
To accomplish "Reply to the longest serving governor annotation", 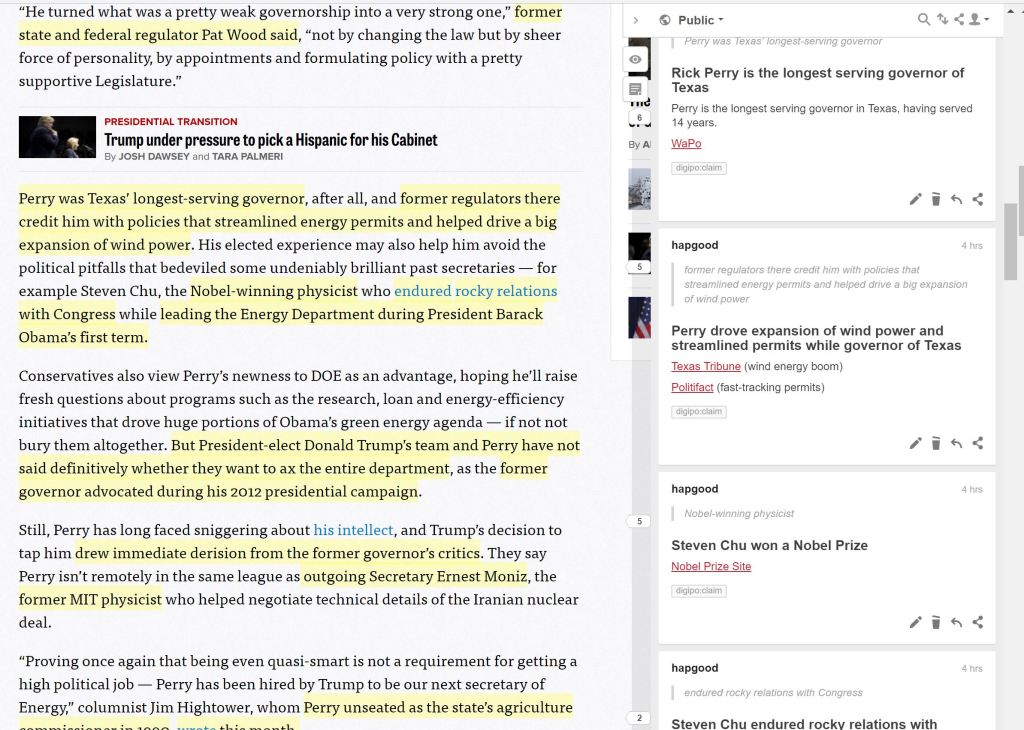I will point(956,200).
